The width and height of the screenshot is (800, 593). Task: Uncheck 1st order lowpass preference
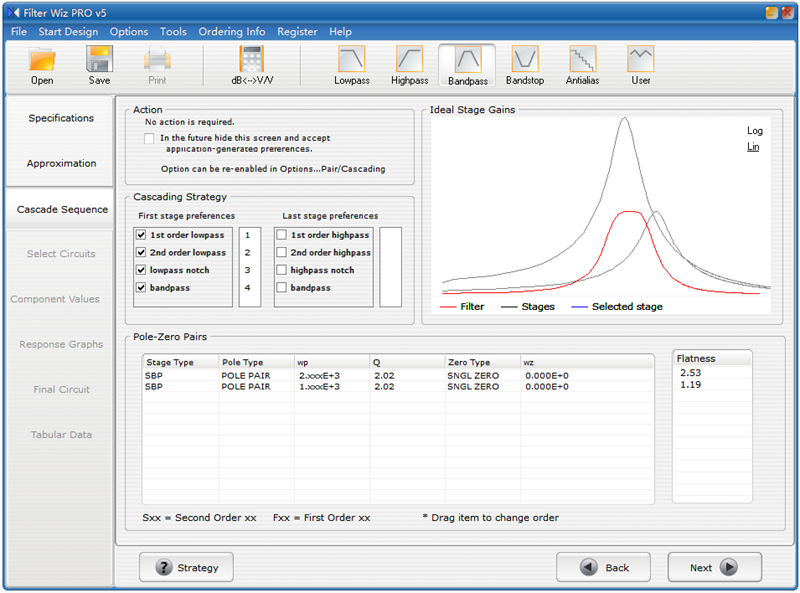point(141,235)
